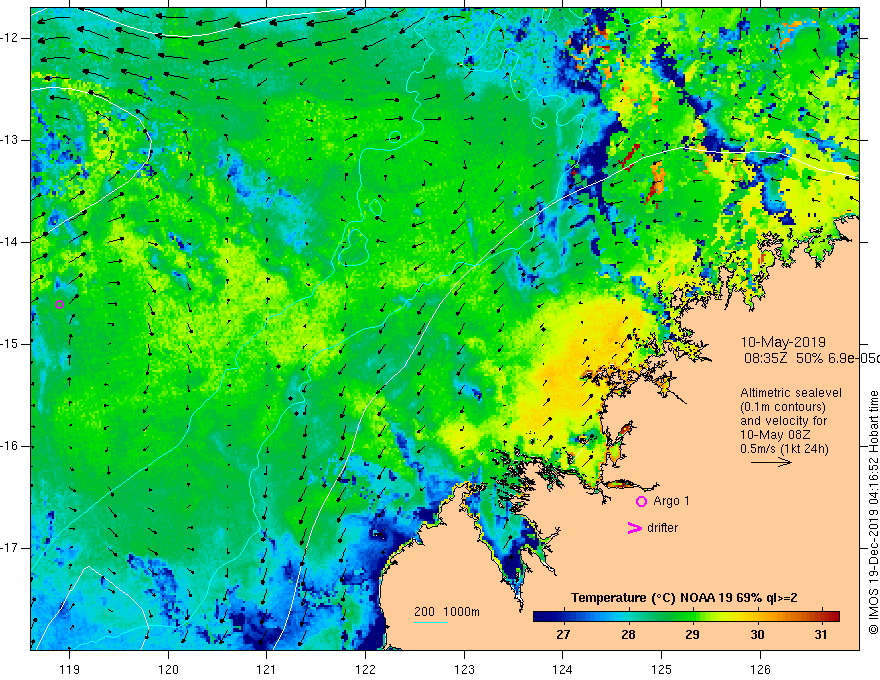Screen dimensions: 880x680
Task: Click the latitude axis label -16
Action: tap(10, 446)
